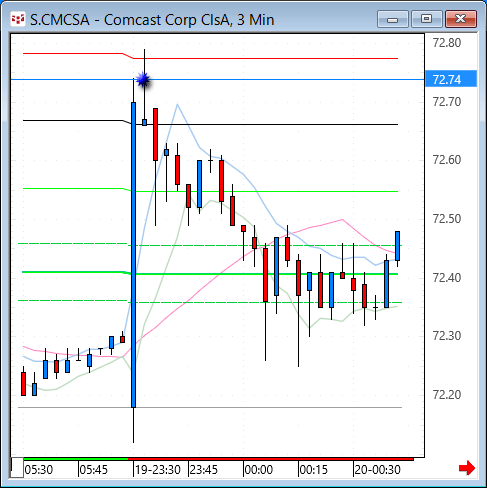The width and height of the screenshot is (487, 488).
Task: Click the 72.40 price axis label
Action: [x=447, y=277]
